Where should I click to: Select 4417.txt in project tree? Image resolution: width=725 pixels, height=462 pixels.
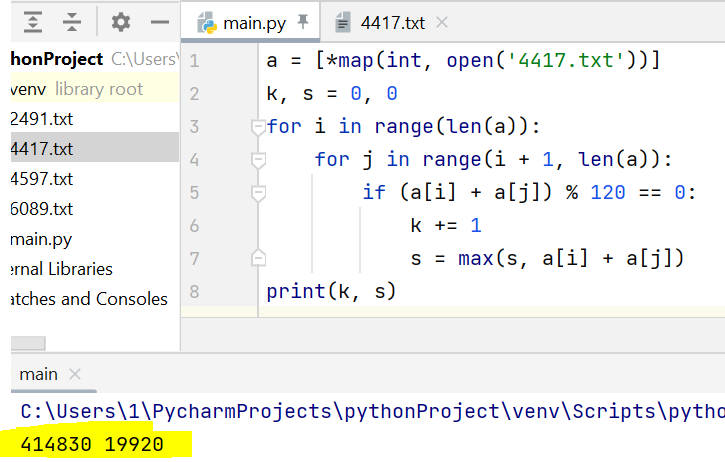click(95, 148)
